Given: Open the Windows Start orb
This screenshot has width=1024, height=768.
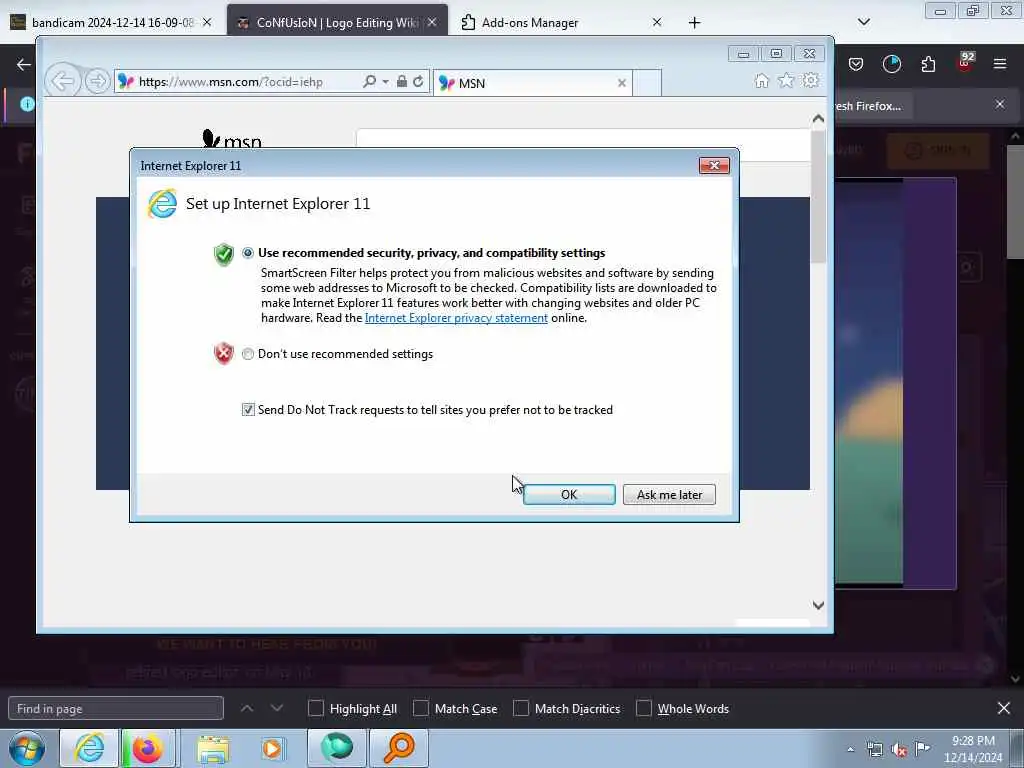Looking at the screenshot, I should pos(27,748).
